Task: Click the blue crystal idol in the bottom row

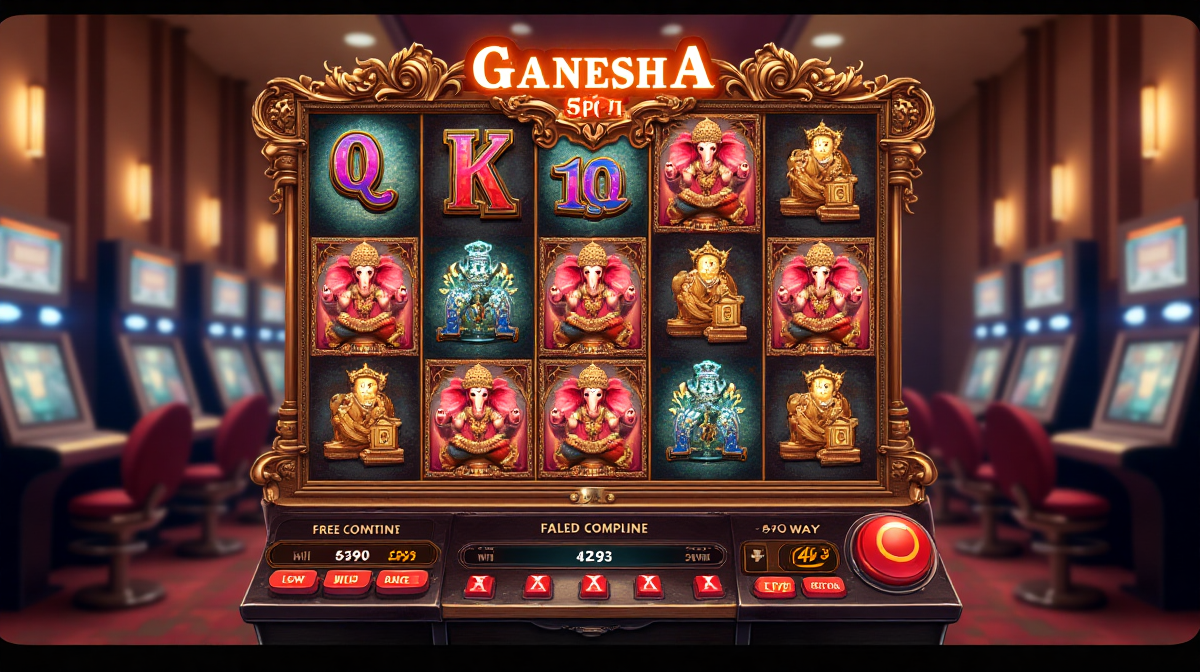Action: click(706, 413)
